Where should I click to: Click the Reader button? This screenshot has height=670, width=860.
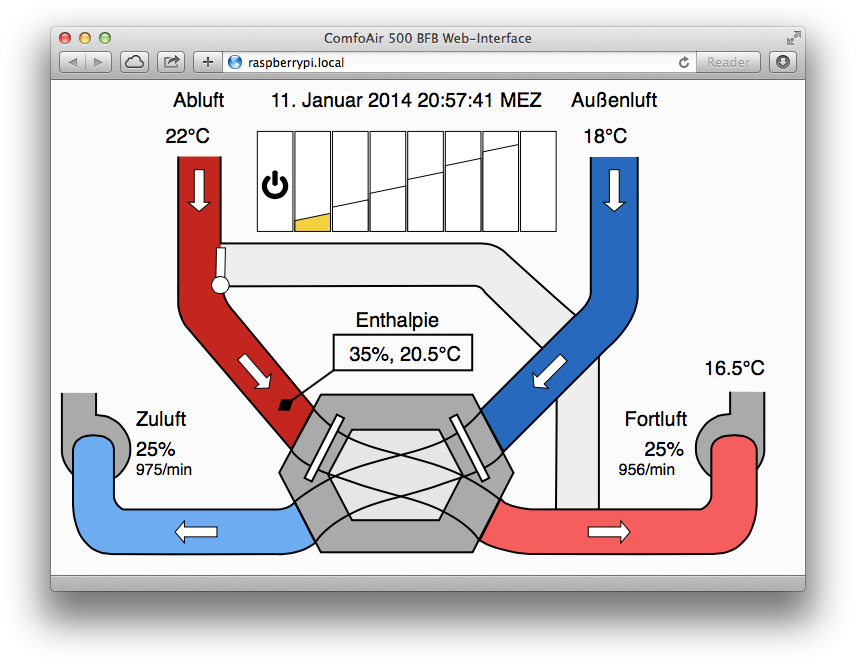pyautogui.click(x=728, y=63)
